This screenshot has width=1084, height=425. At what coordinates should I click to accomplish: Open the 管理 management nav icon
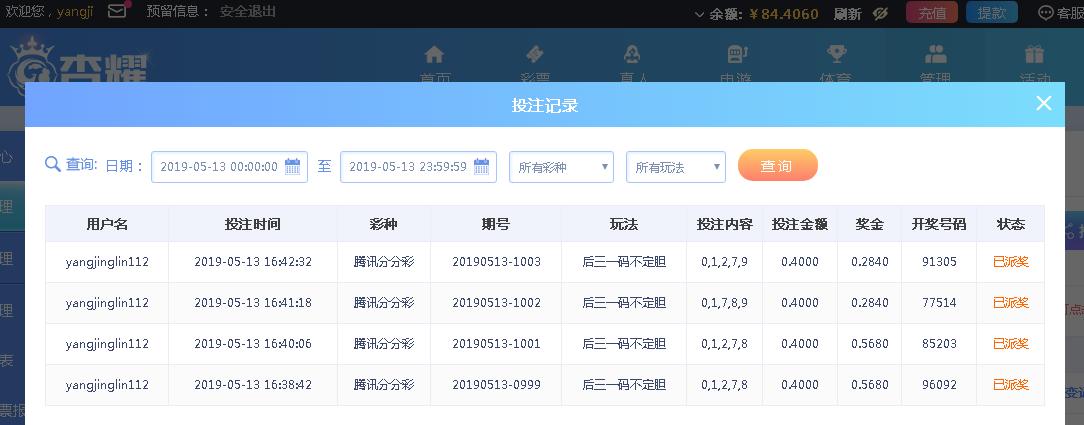click(x=936, y=54)
